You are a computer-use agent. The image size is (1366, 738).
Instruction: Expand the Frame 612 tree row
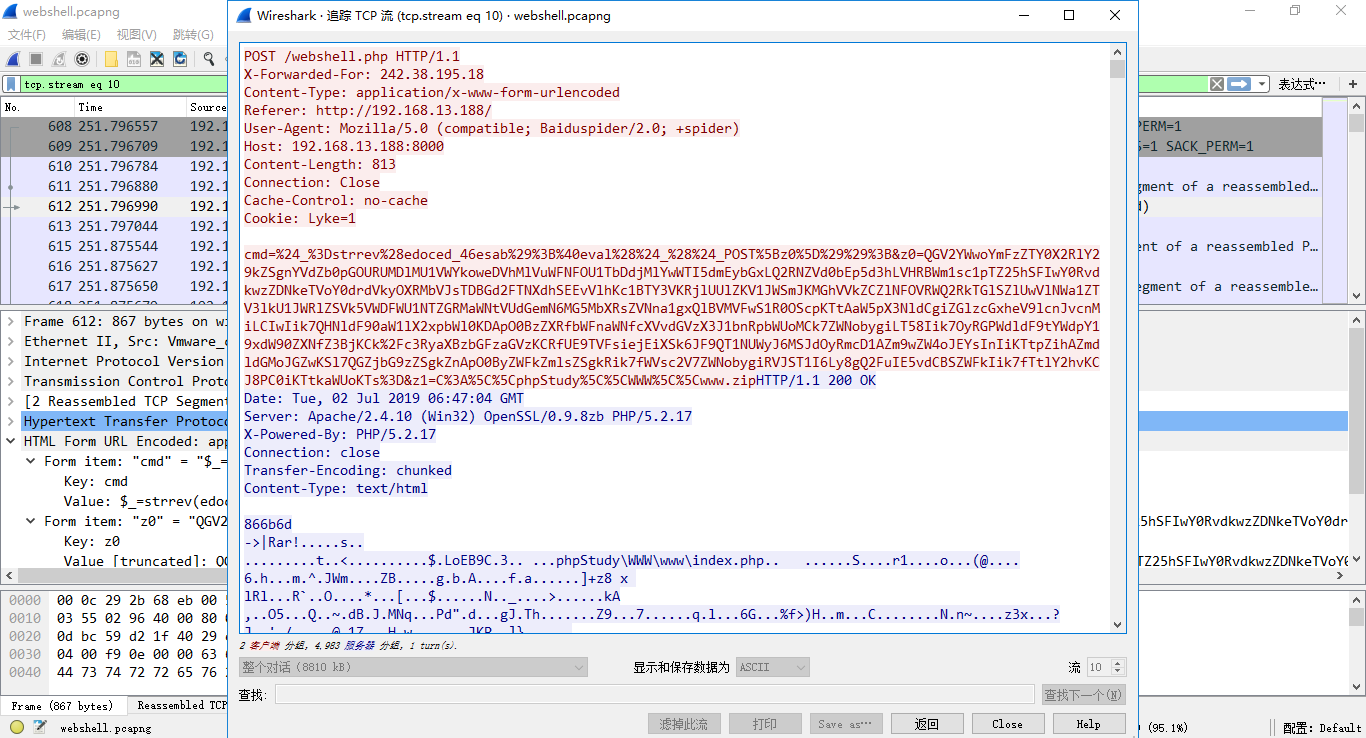point(11,321)
